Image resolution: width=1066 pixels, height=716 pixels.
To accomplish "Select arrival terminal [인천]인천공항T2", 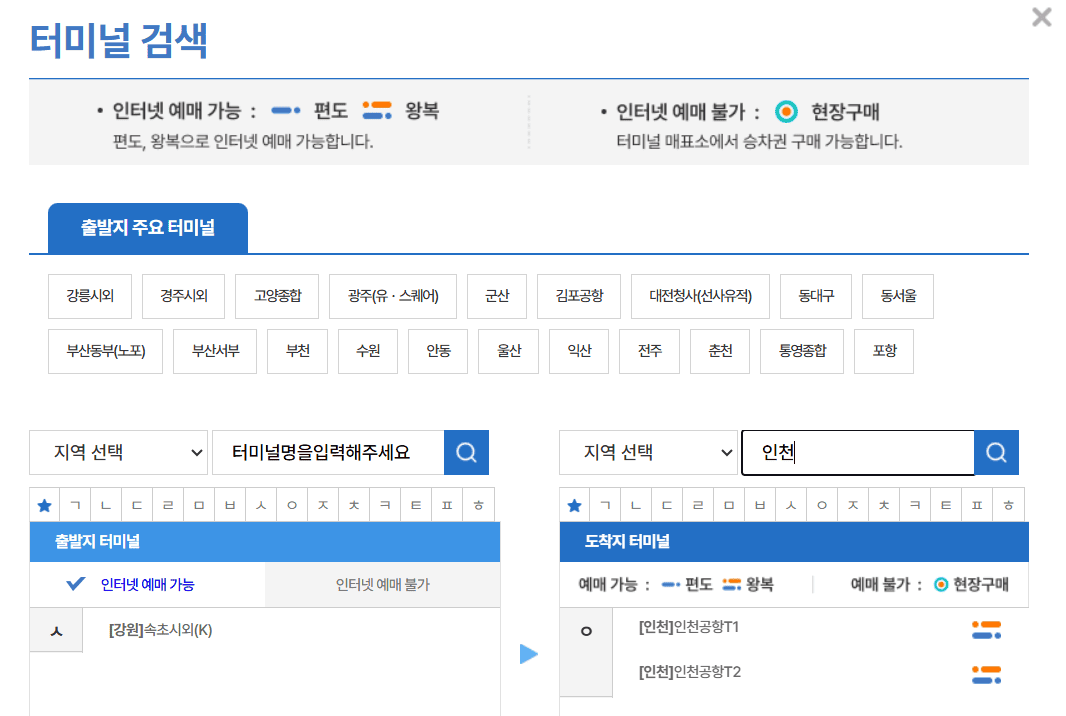I will pos(689,672).
